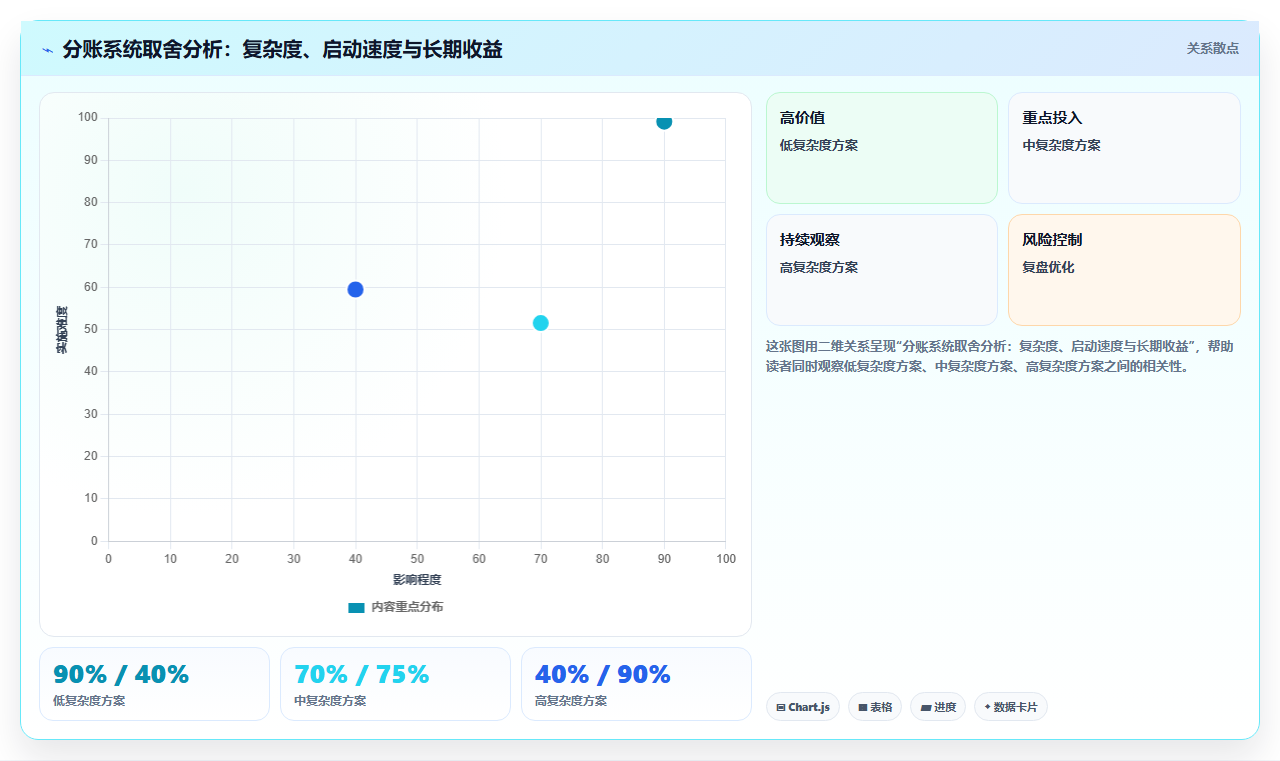1280x761 pixels.
Task: Click 中复杂度方案 text in 重点投入 card
Action: 1061,145
